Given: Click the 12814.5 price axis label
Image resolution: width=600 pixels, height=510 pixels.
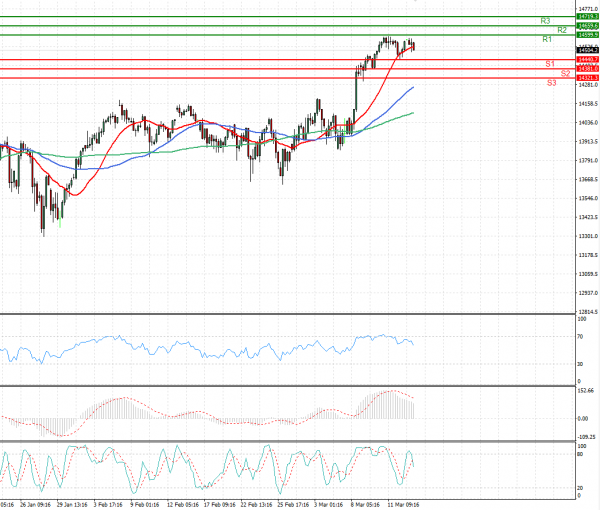Looking at the screenshot, I should (588, 312).
